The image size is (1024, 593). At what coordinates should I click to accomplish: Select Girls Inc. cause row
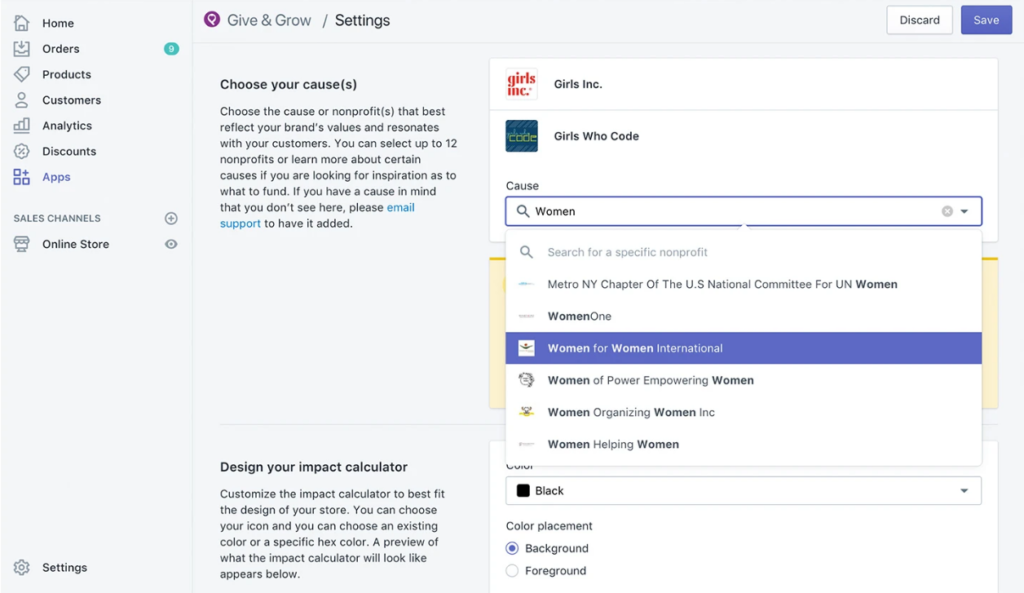point(743,84)
